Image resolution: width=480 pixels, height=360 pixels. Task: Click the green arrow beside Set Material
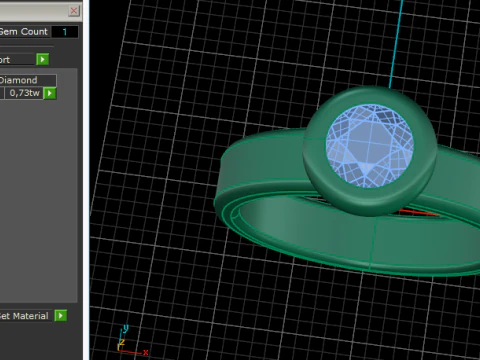point(61,316)
